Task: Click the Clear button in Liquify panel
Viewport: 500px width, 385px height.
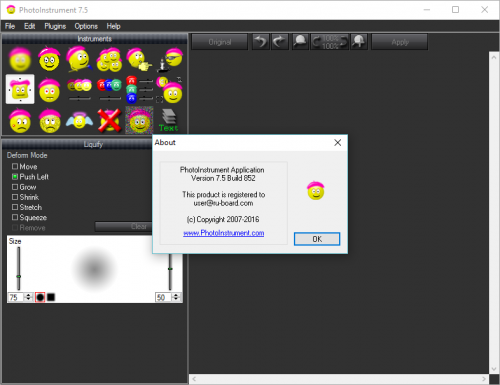Action: pyautogui.click(x=124, y=226)
